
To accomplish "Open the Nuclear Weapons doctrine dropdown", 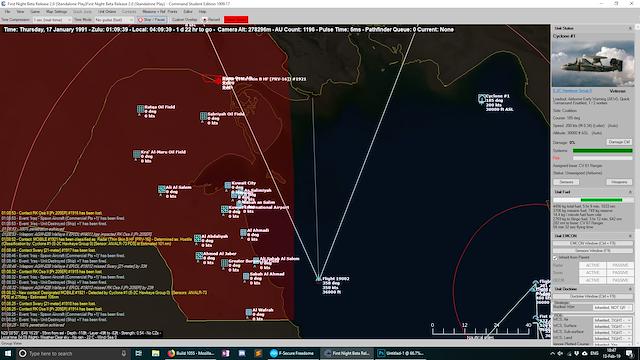I will [x=612, y=307].
